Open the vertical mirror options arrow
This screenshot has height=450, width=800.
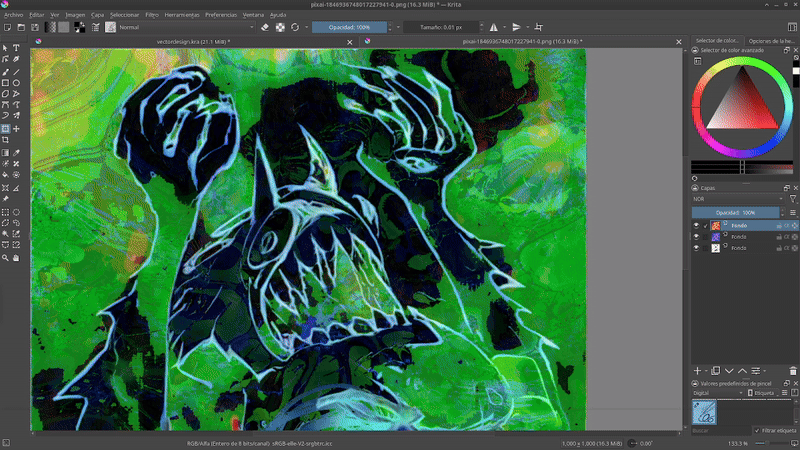point(527,27)
